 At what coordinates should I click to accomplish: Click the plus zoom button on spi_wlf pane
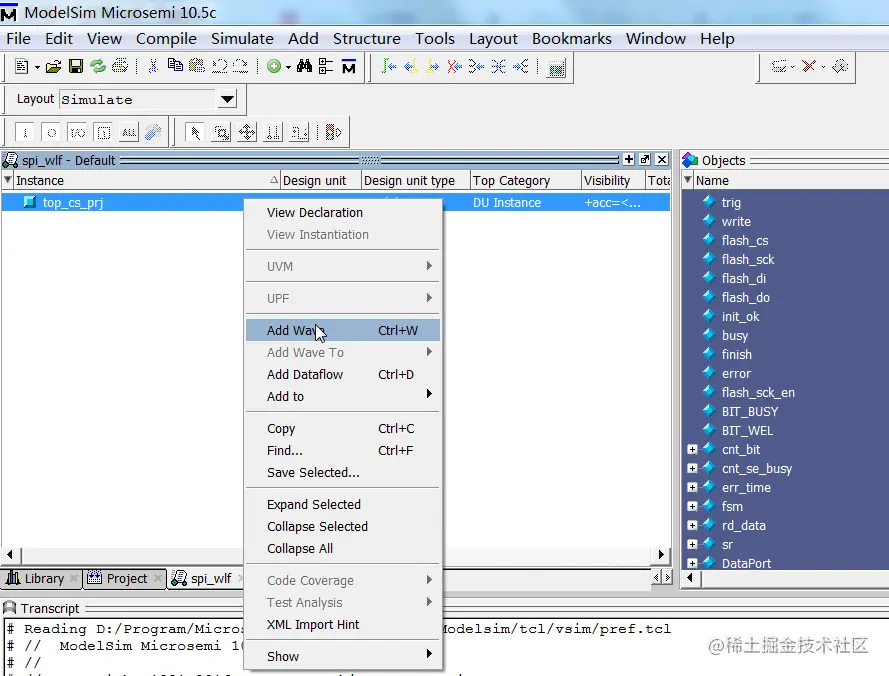coord(629,159)
